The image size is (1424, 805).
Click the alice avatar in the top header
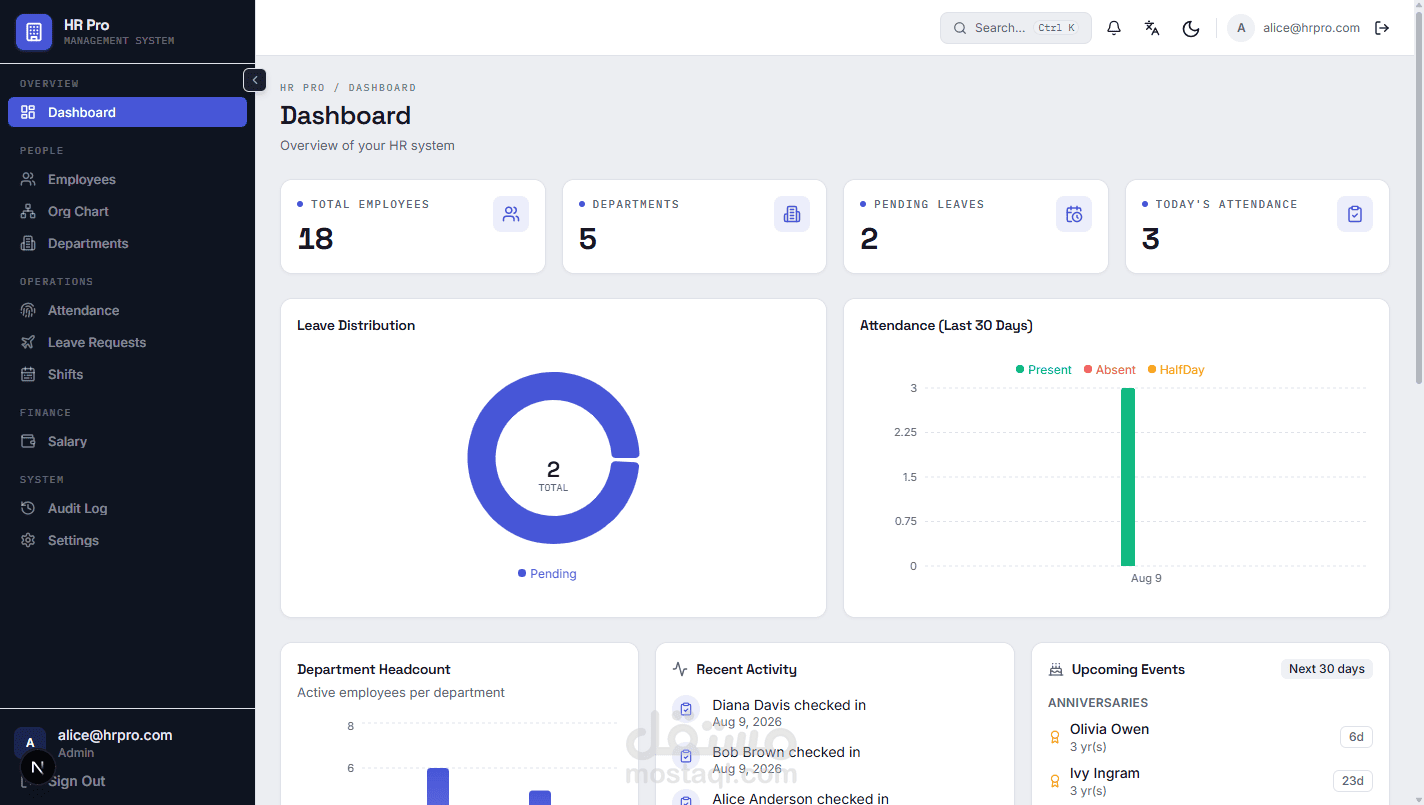click(1241, 28)
